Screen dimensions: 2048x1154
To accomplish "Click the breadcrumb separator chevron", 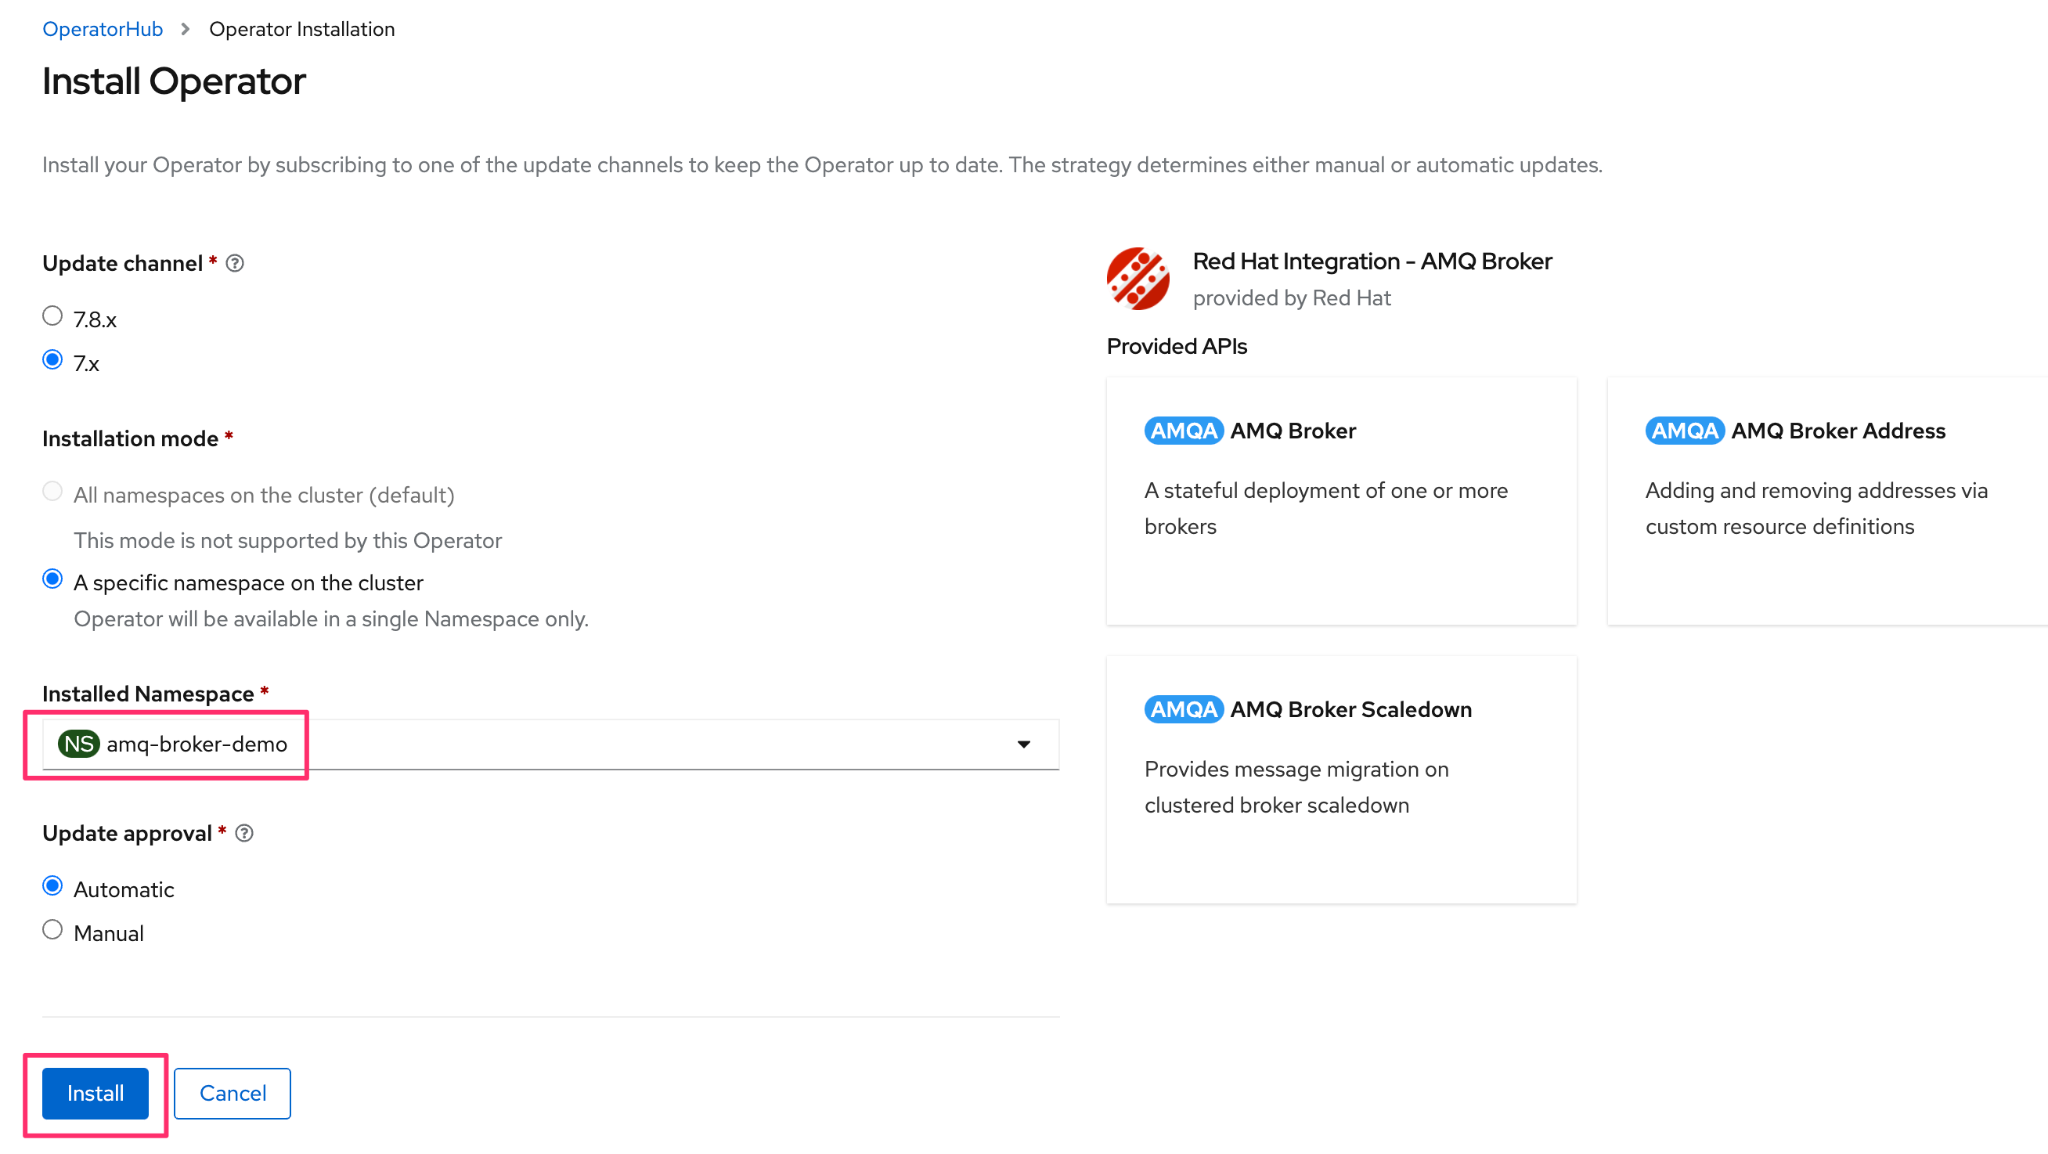I will click(185, 29).
